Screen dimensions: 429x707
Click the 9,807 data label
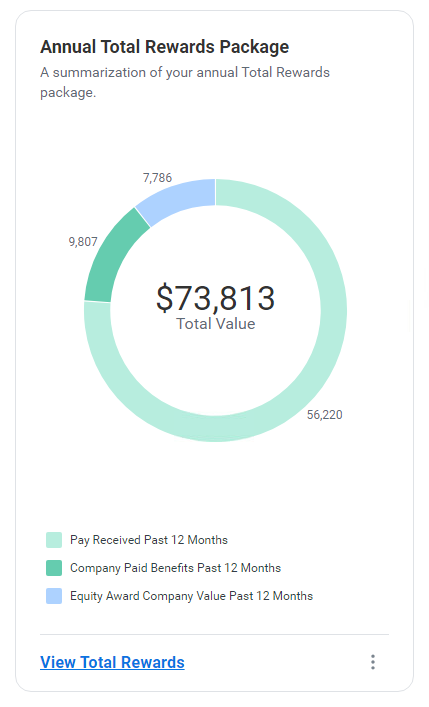point(83,242)
